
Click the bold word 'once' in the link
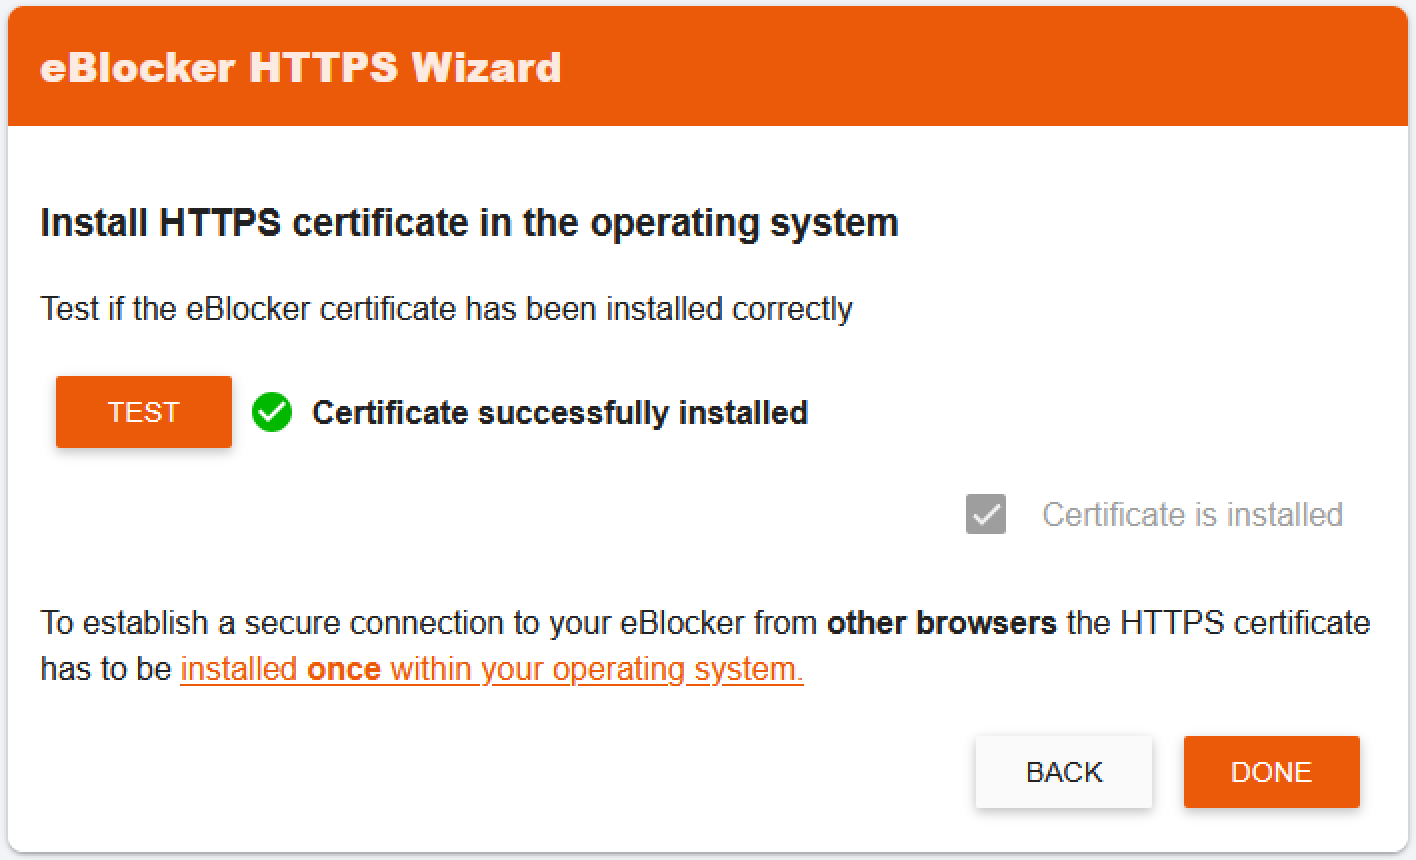coord(344,669)
